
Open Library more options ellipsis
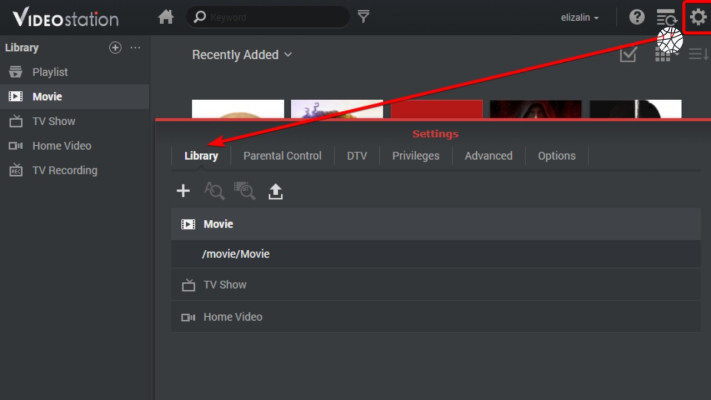[x=135, y=47]
